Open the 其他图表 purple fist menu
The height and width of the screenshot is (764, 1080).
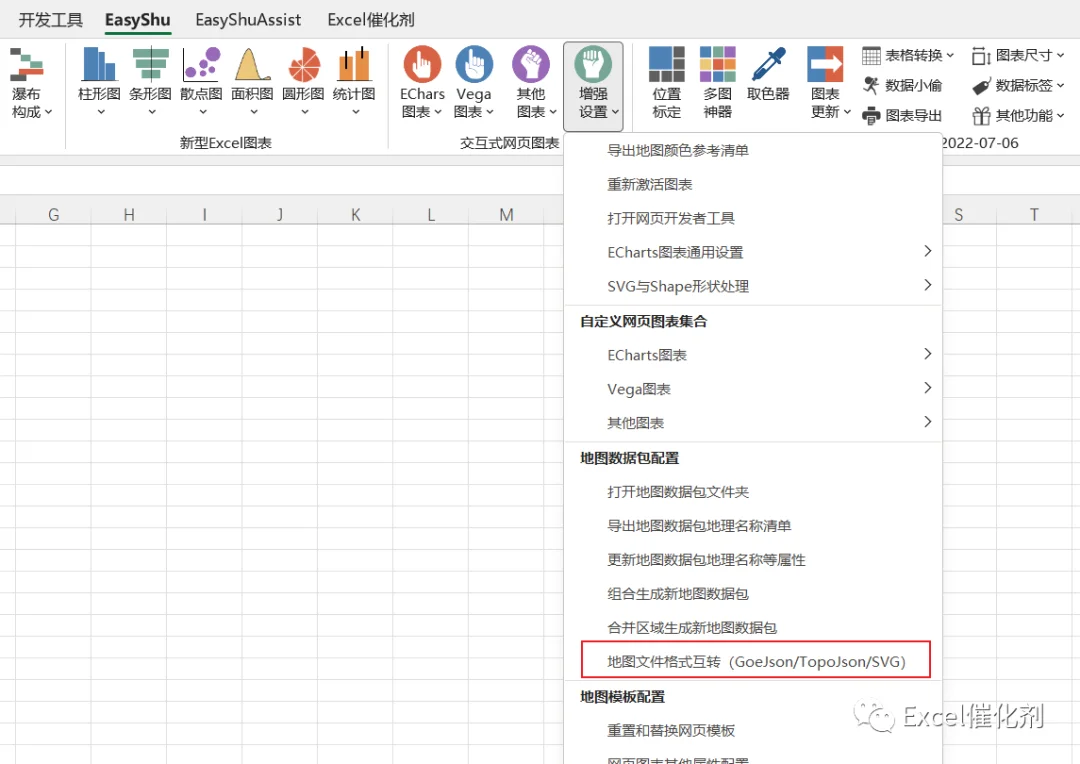532,83
